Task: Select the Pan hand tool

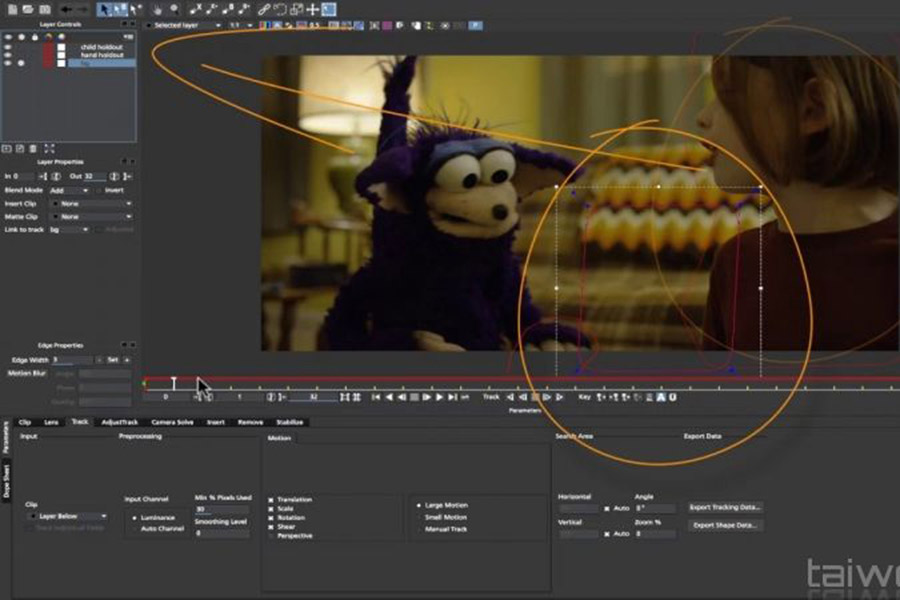Action: pyautogui.click(x=155, y=8)
